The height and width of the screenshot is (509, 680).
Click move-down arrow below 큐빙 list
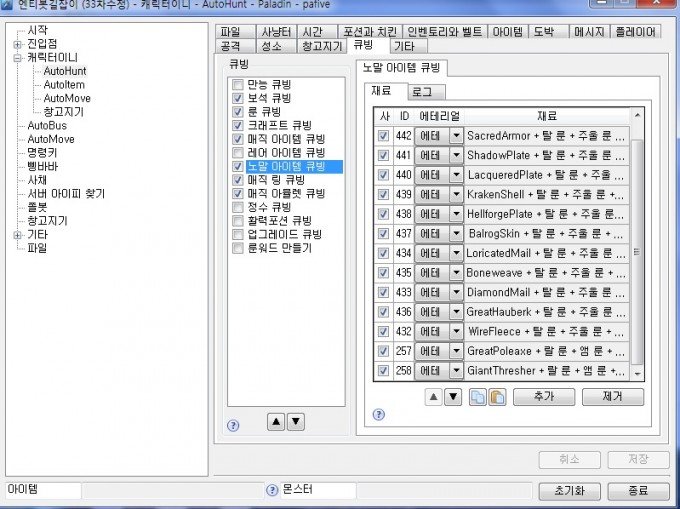pyautogui.click(x=295, y=421)
